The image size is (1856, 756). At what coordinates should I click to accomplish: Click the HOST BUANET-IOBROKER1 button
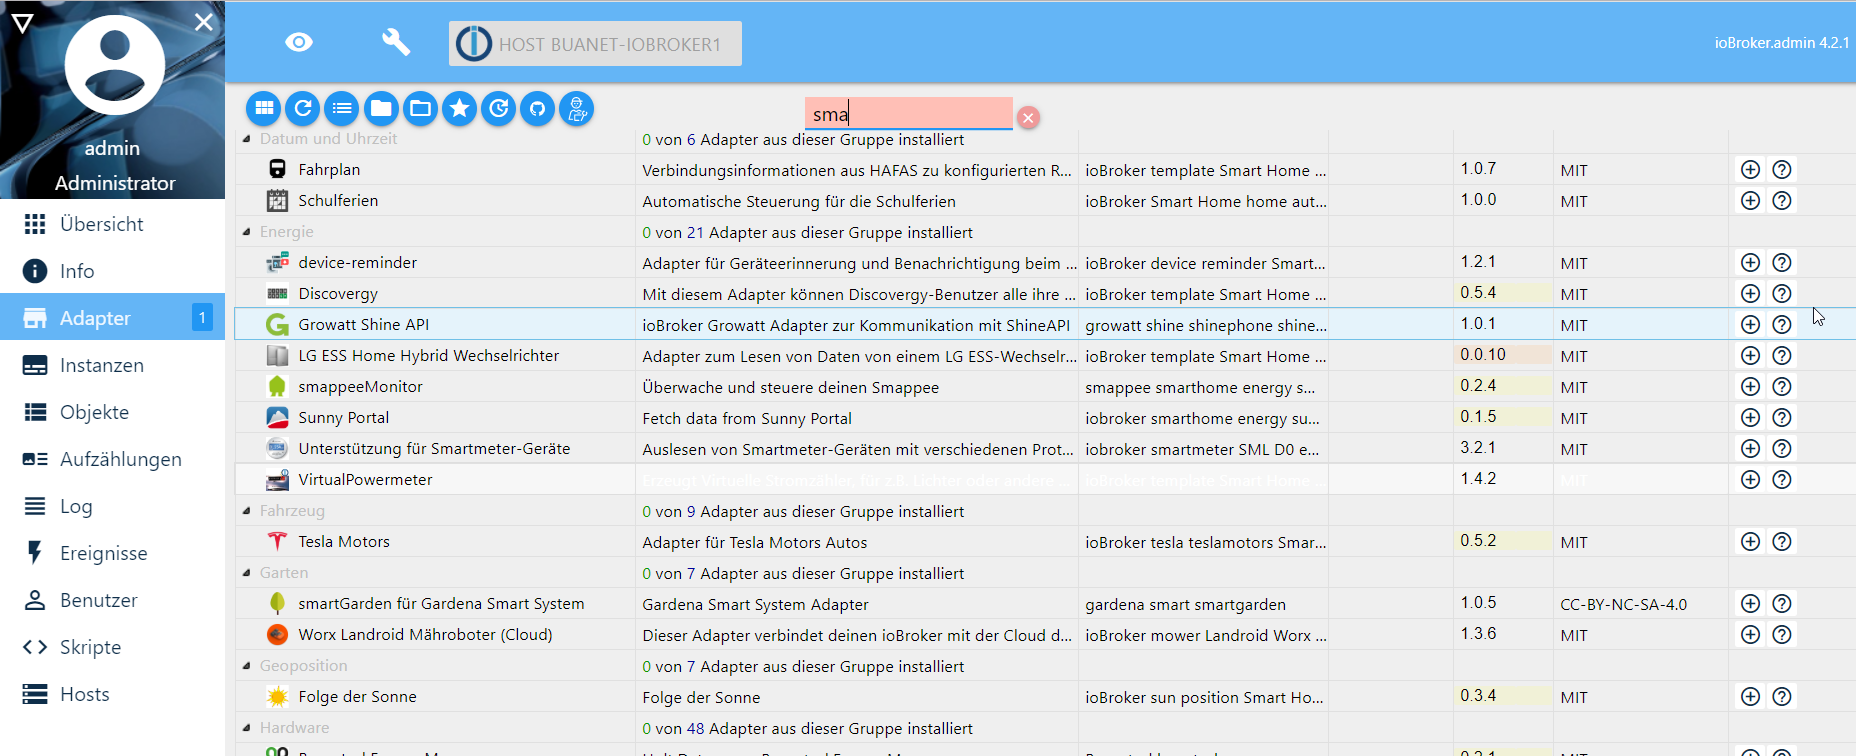point(595,44)
